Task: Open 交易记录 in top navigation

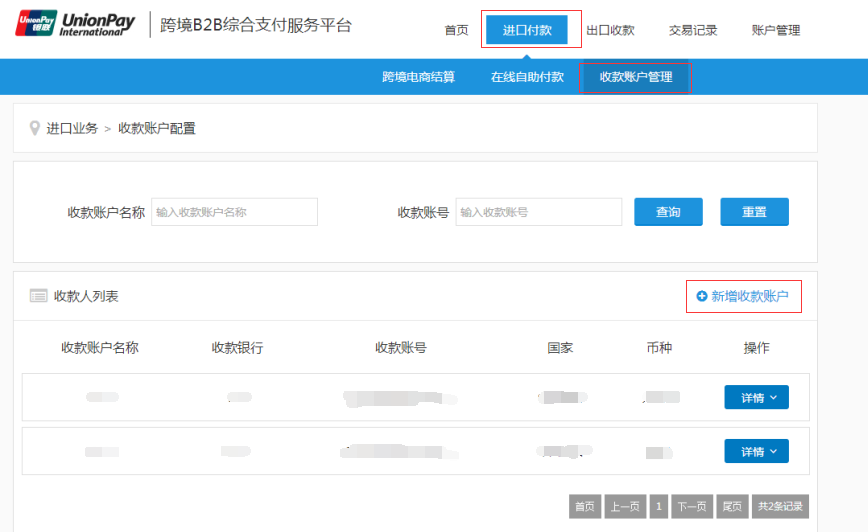Action: coord(693,30)
